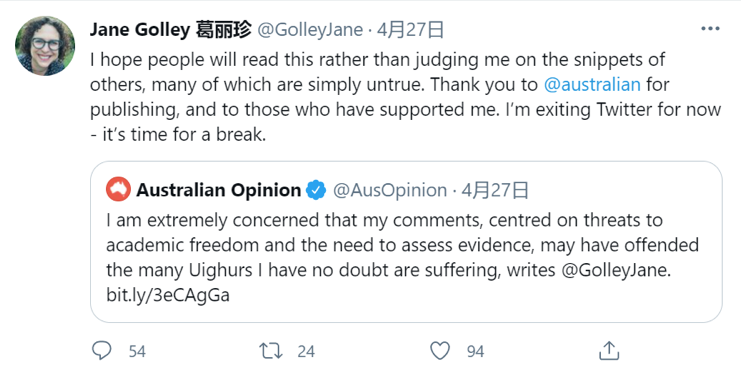Viewport: 741px width, 373px height.
Task: Retweet using the retweet arrows icon
Action: [x=271, y=351]
